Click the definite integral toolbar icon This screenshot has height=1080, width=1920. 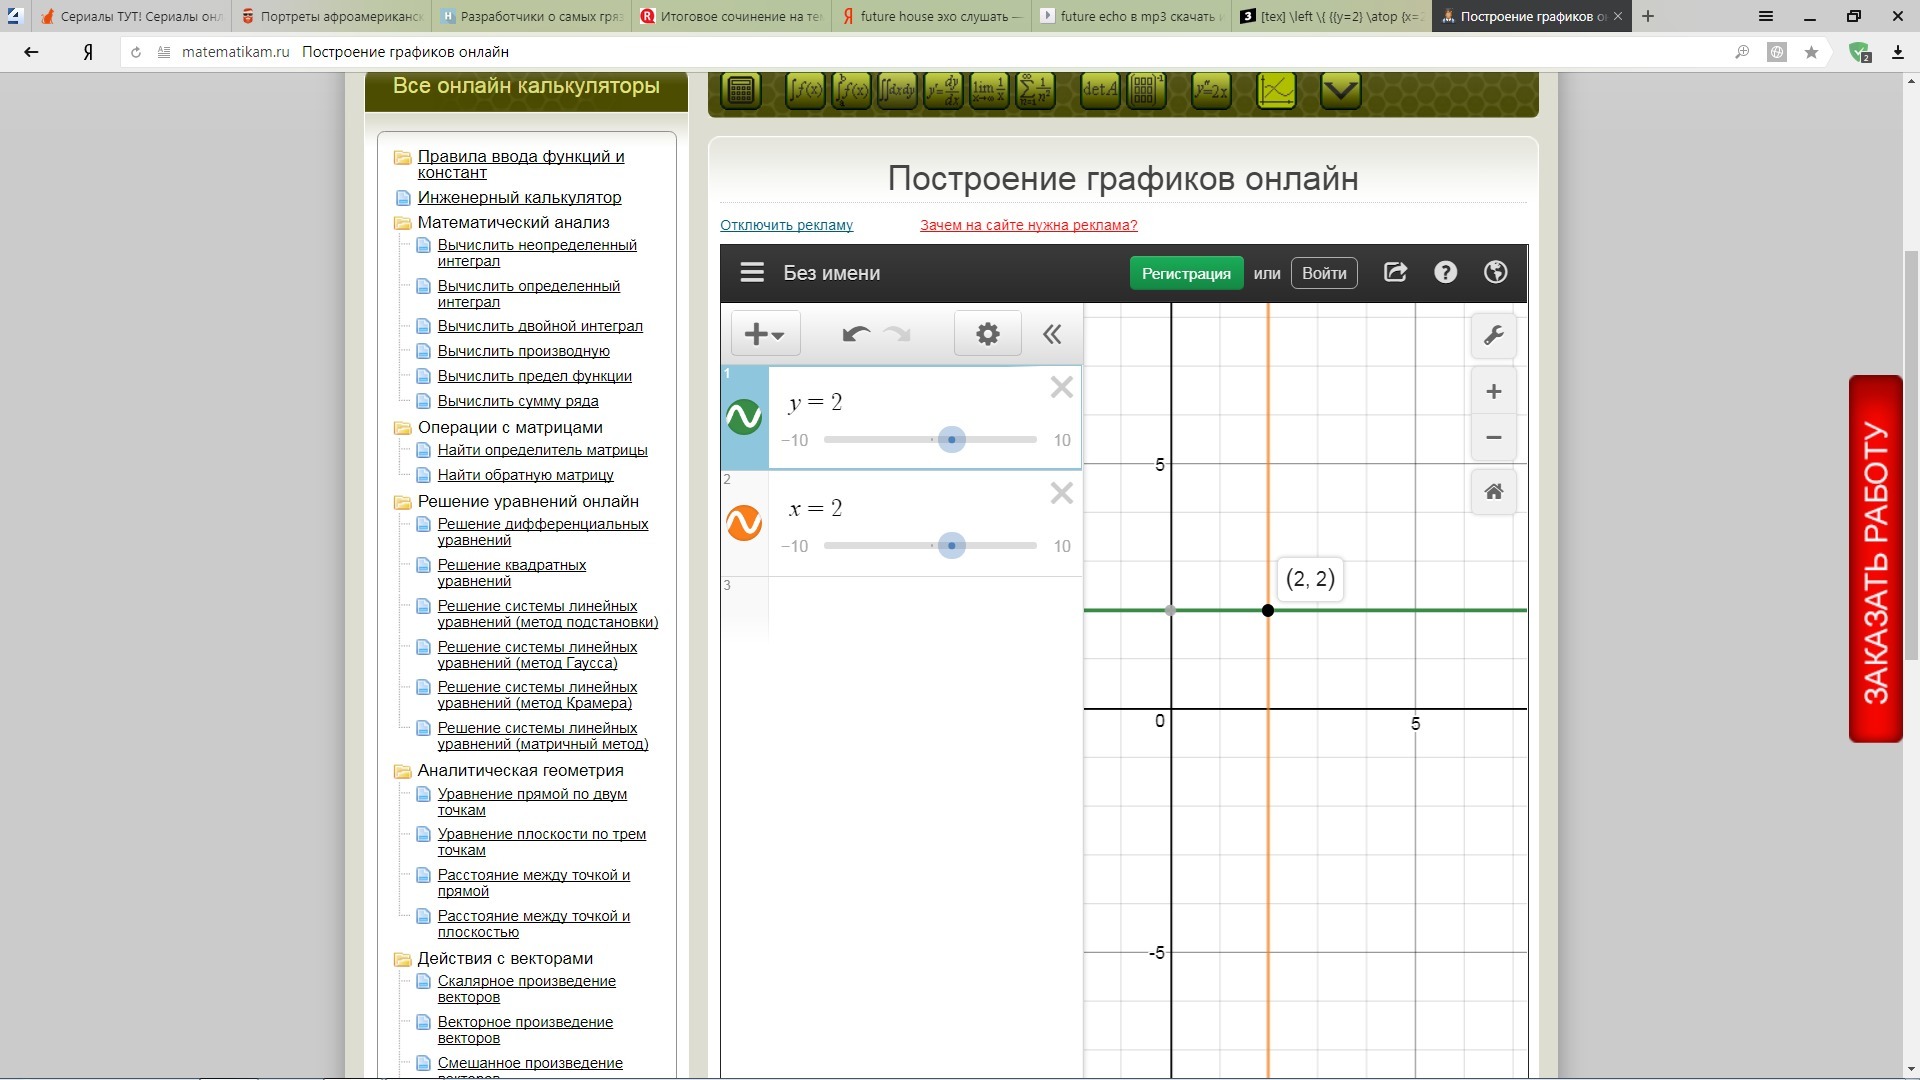(x=851, y=91)
